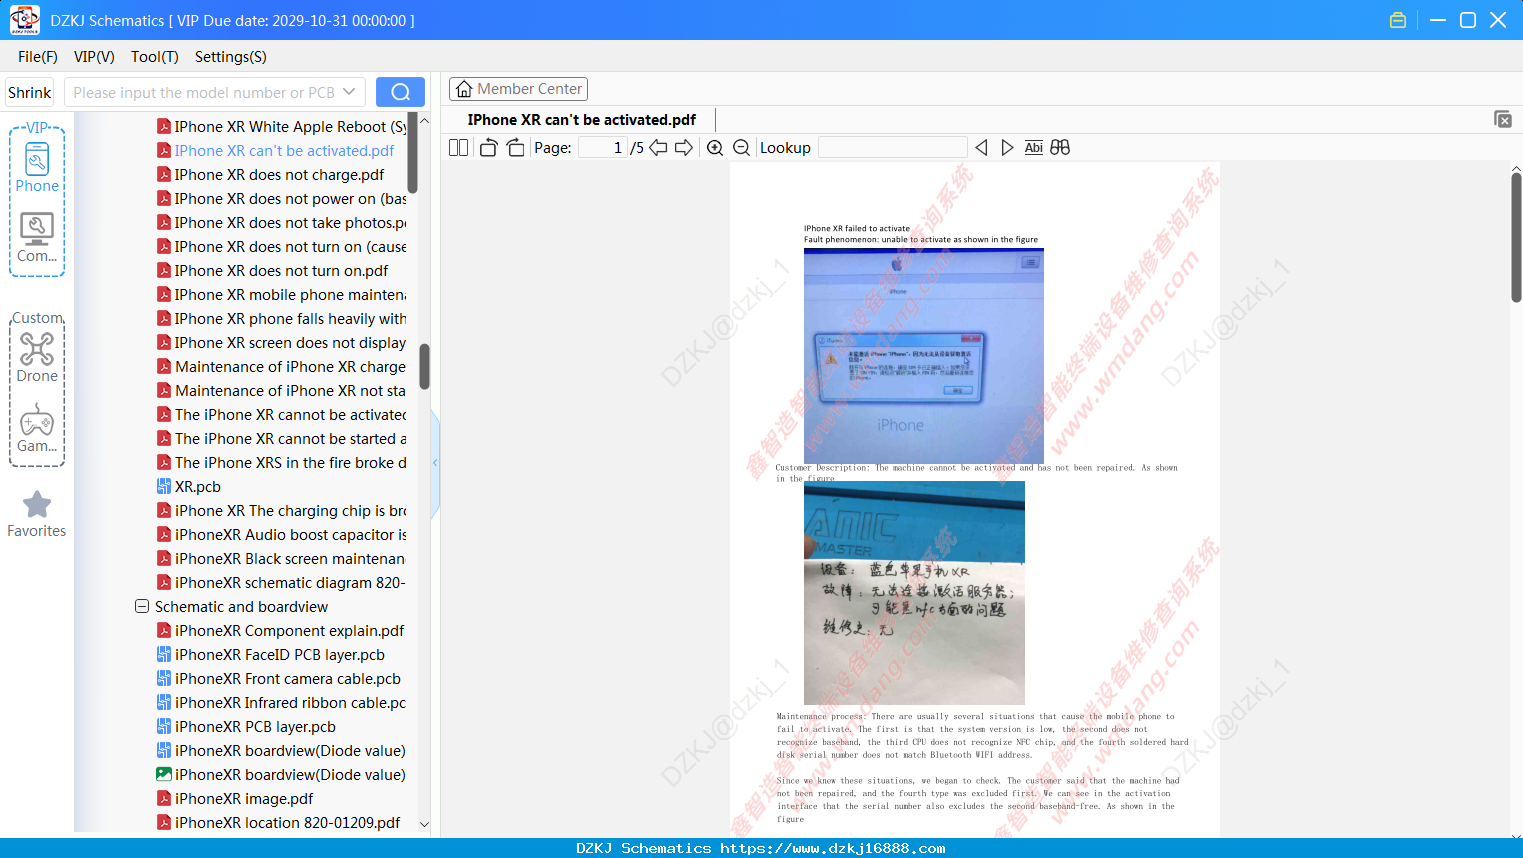Select the Game console category

click(x=37, y=428)
